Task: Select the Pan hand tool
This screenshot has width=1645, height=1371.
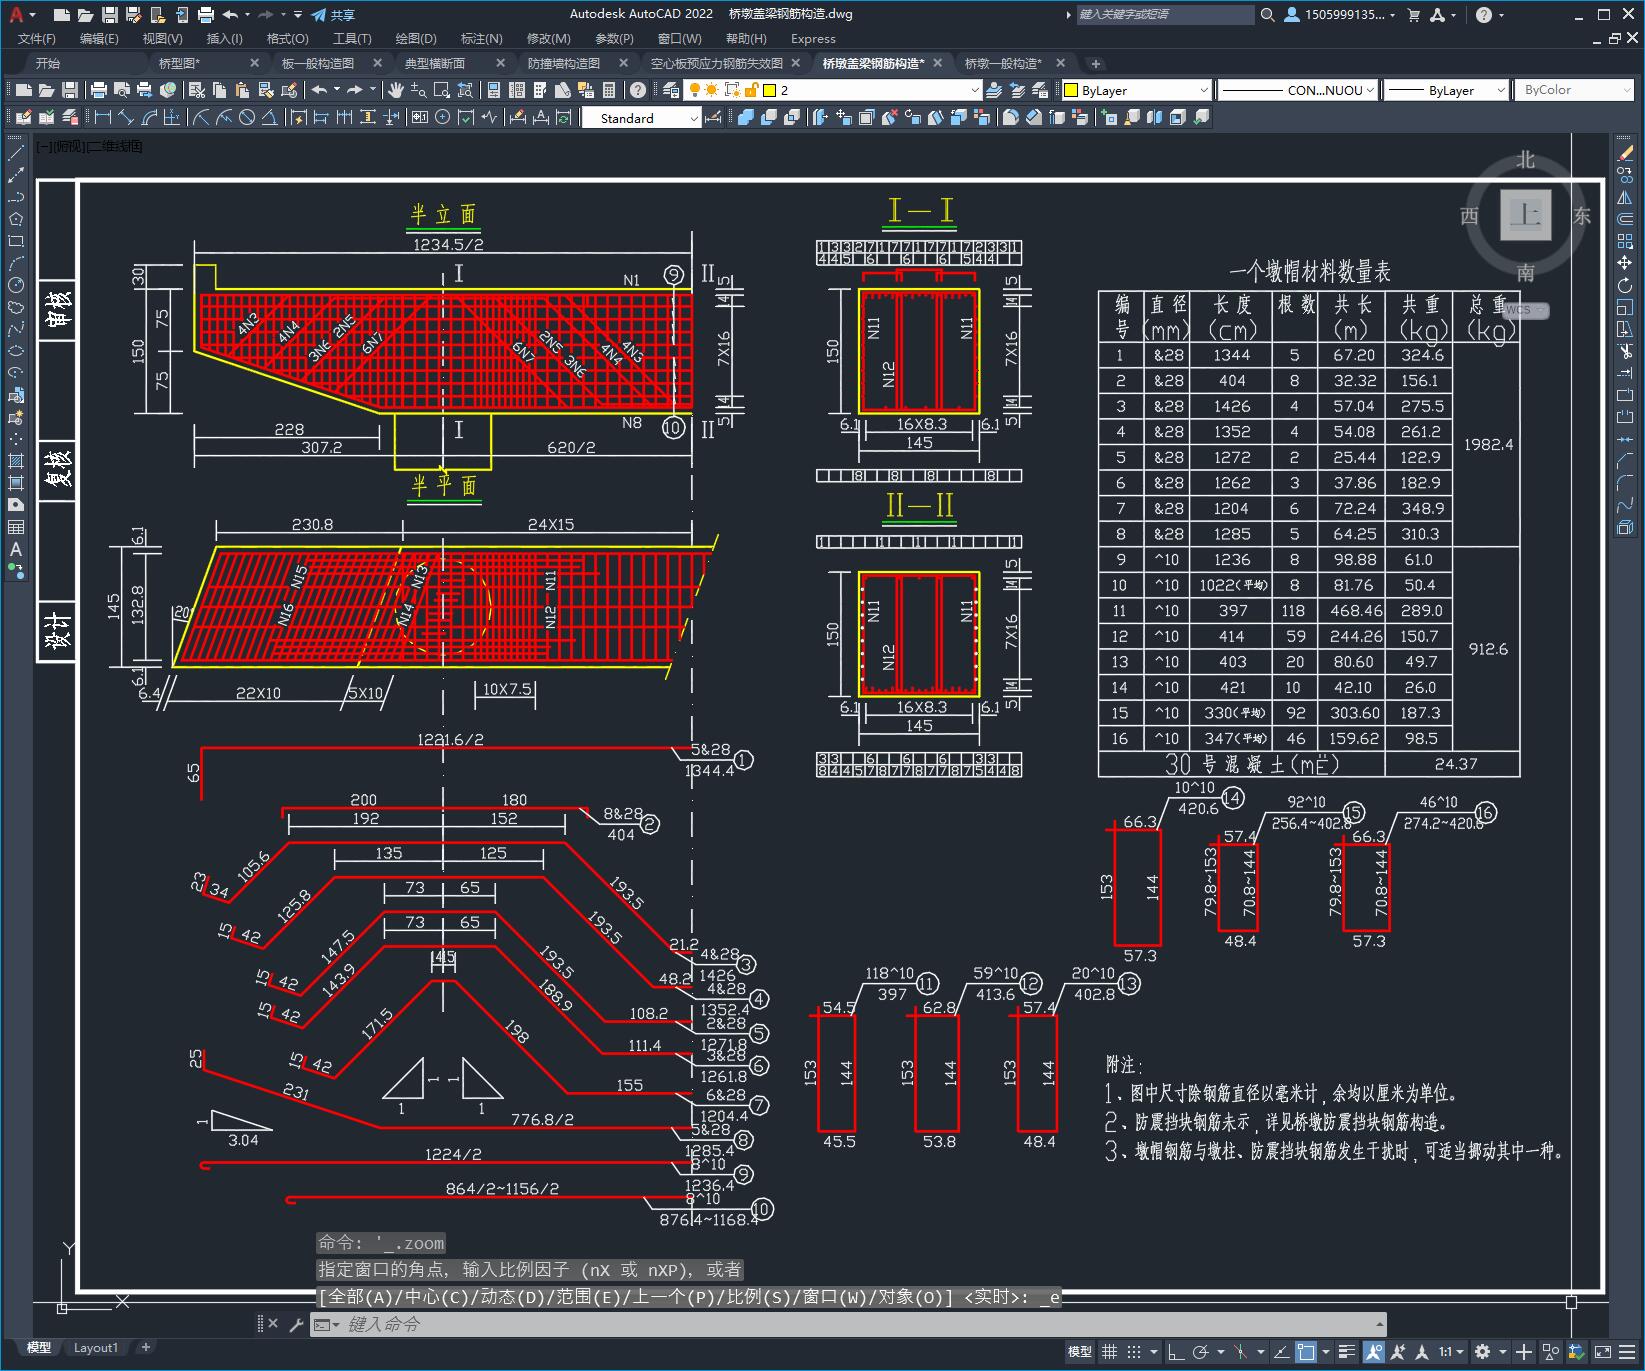Action: coord(396,90)
